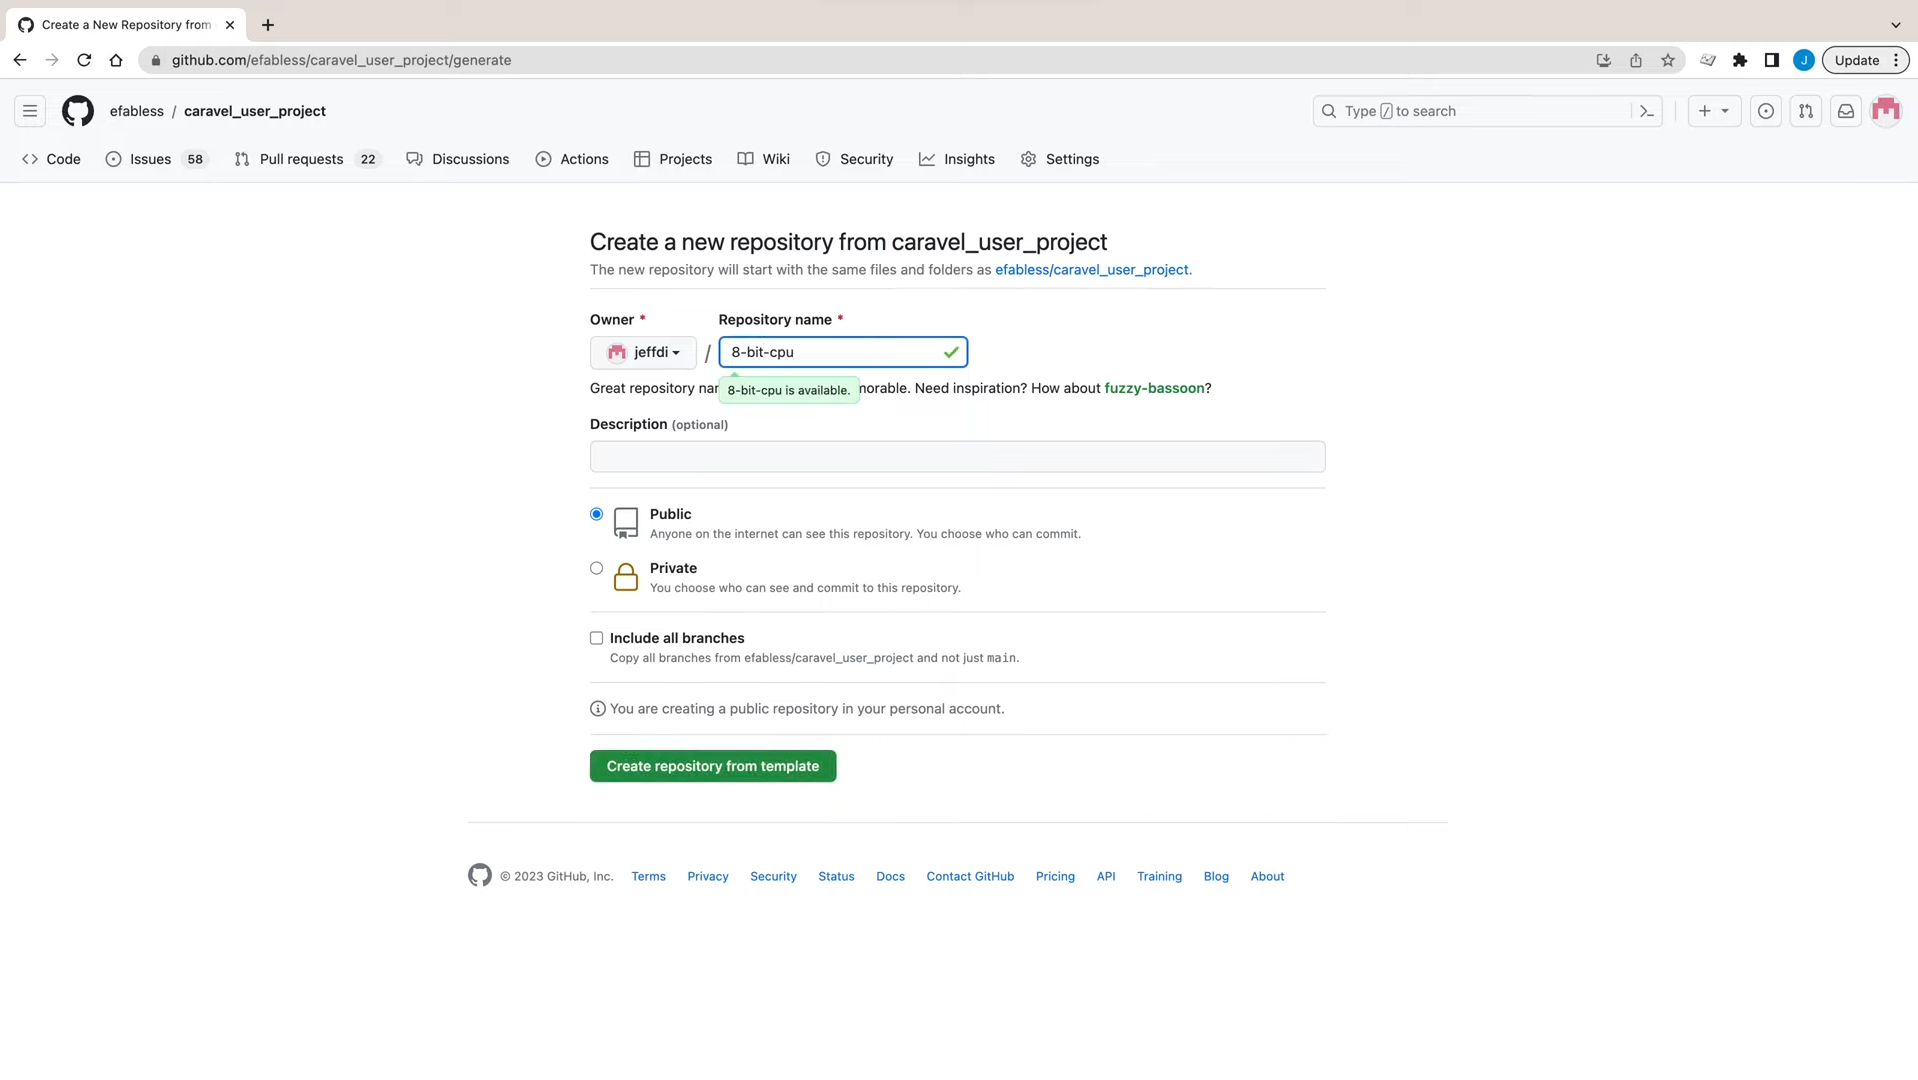
Task: Click into the Repository name field
Action: tap(843, 352)
